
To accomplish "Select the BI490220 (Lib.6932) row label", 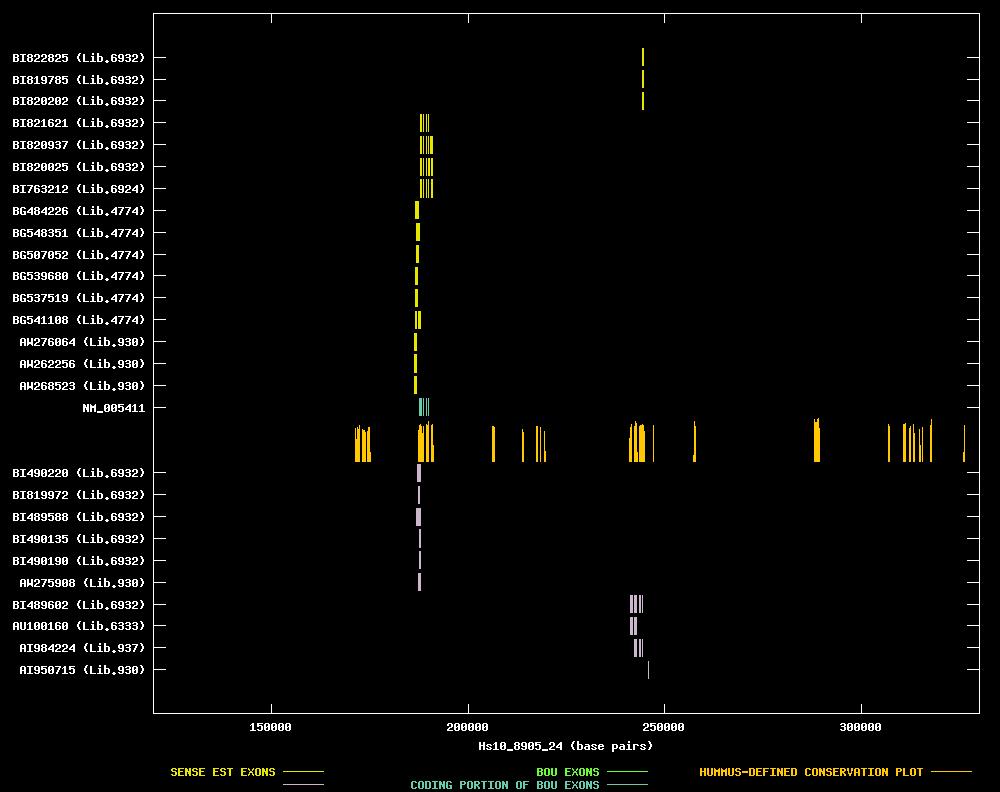I will pyautogui.click(x=78, y=473).
